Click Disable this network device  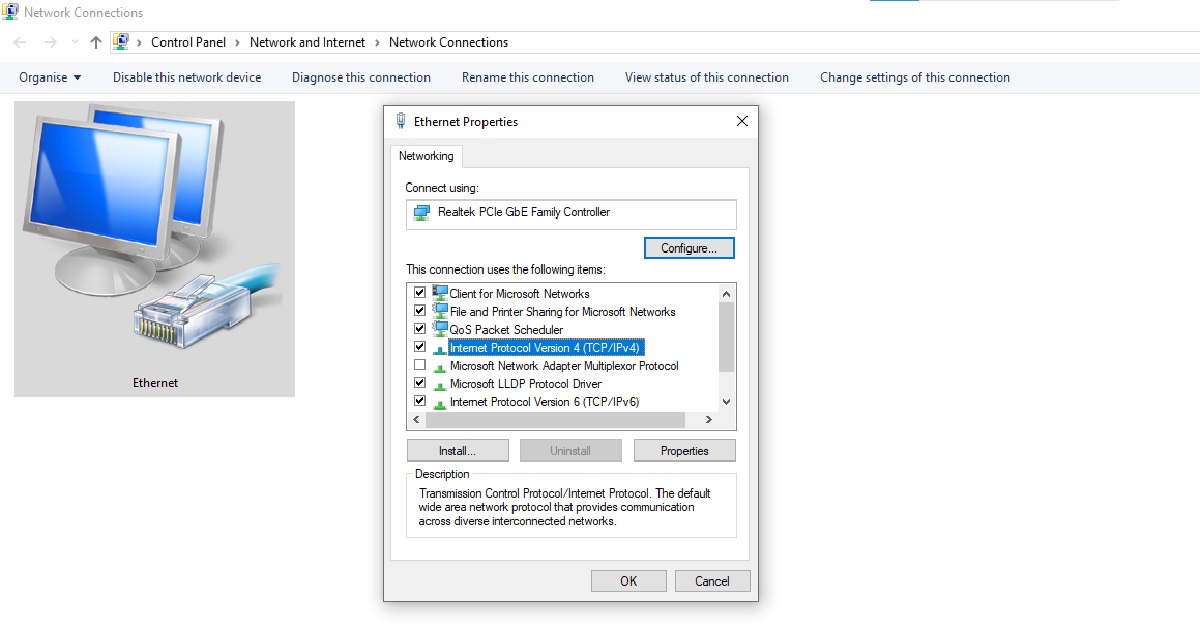pyautogui.click(x=187, y=77)
